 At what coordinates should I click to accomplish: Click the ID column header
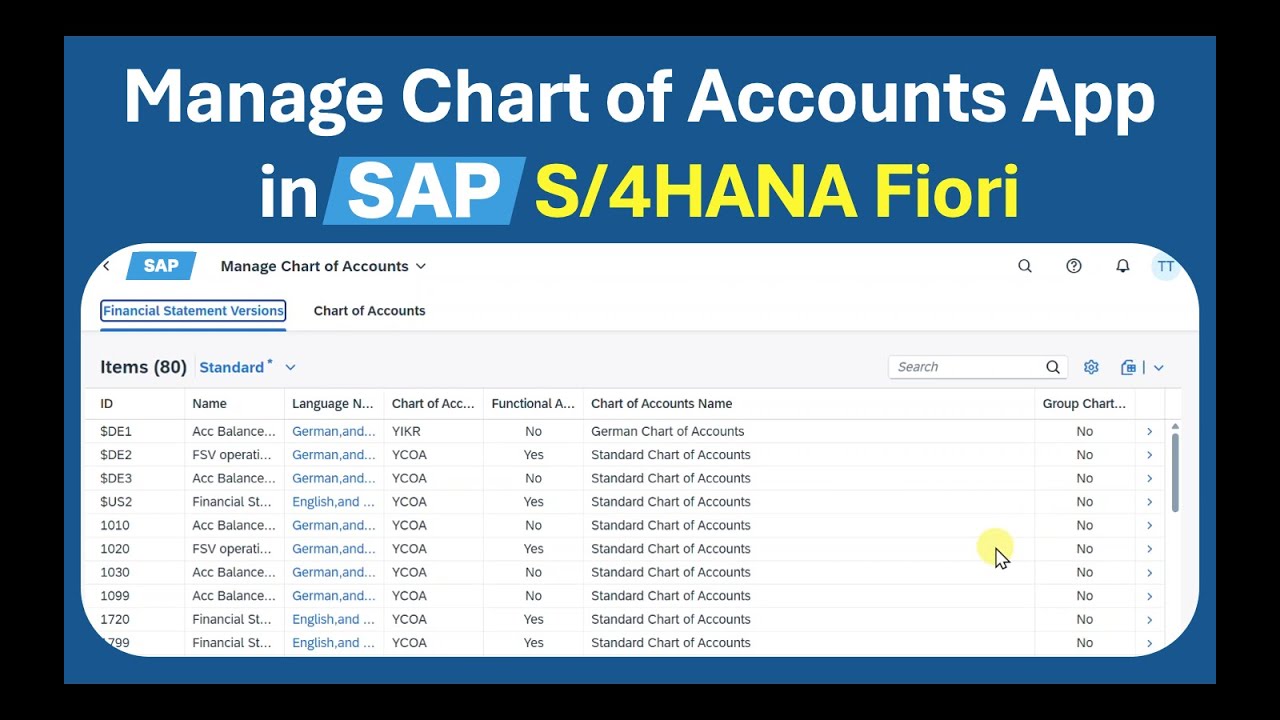[134, 404]
